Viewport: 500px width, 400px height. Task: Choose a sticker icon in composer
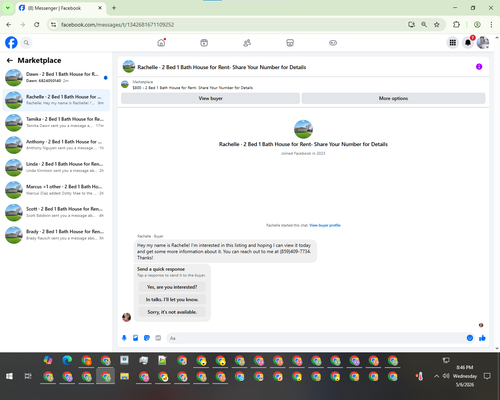[x=147, y=338]
